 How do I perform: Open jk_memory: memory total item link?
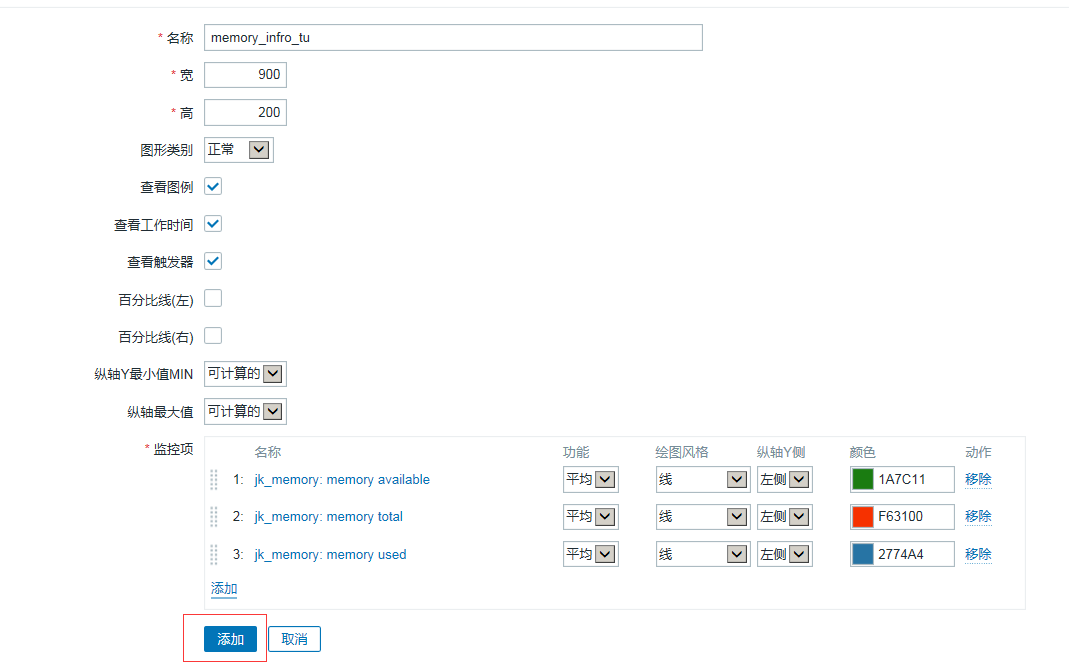tap(329, 517)
